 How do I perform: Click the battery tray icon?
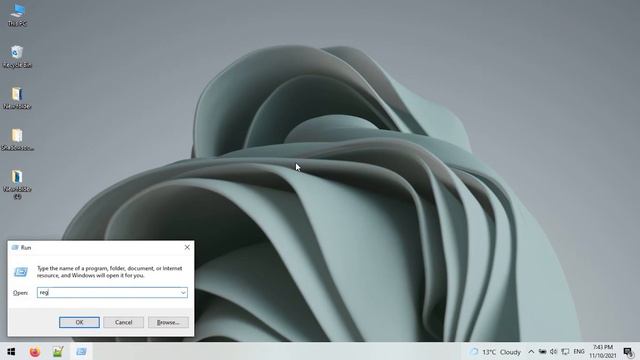542,351
